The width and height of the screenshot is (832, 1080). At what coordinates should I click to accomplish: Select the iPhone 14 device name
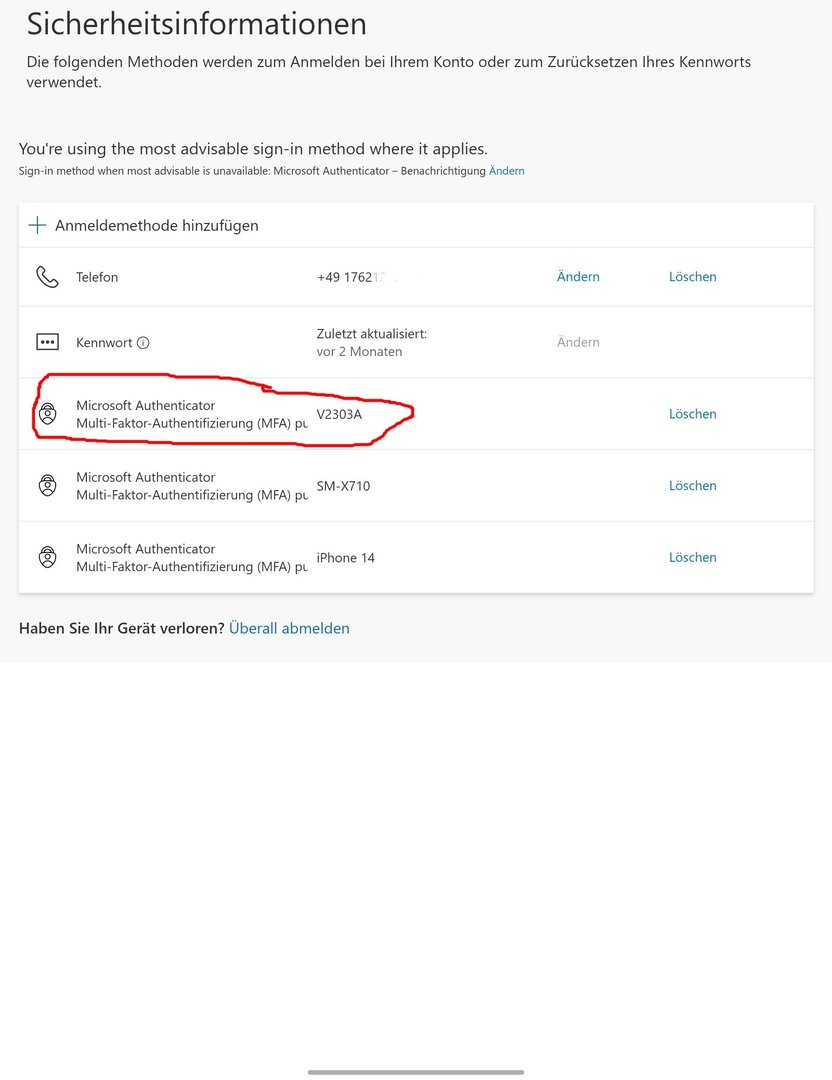tap(345, 557)
